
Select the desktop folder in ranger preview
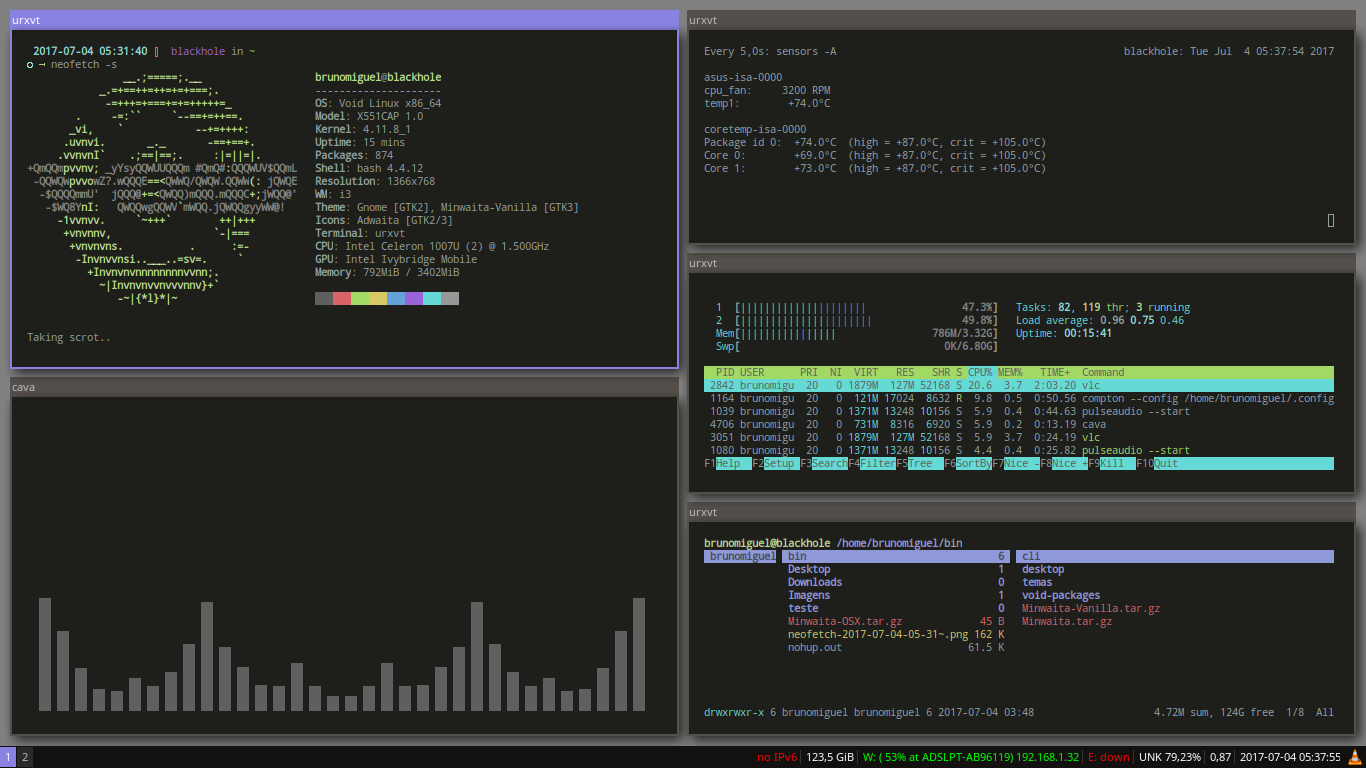(1043, 569)
